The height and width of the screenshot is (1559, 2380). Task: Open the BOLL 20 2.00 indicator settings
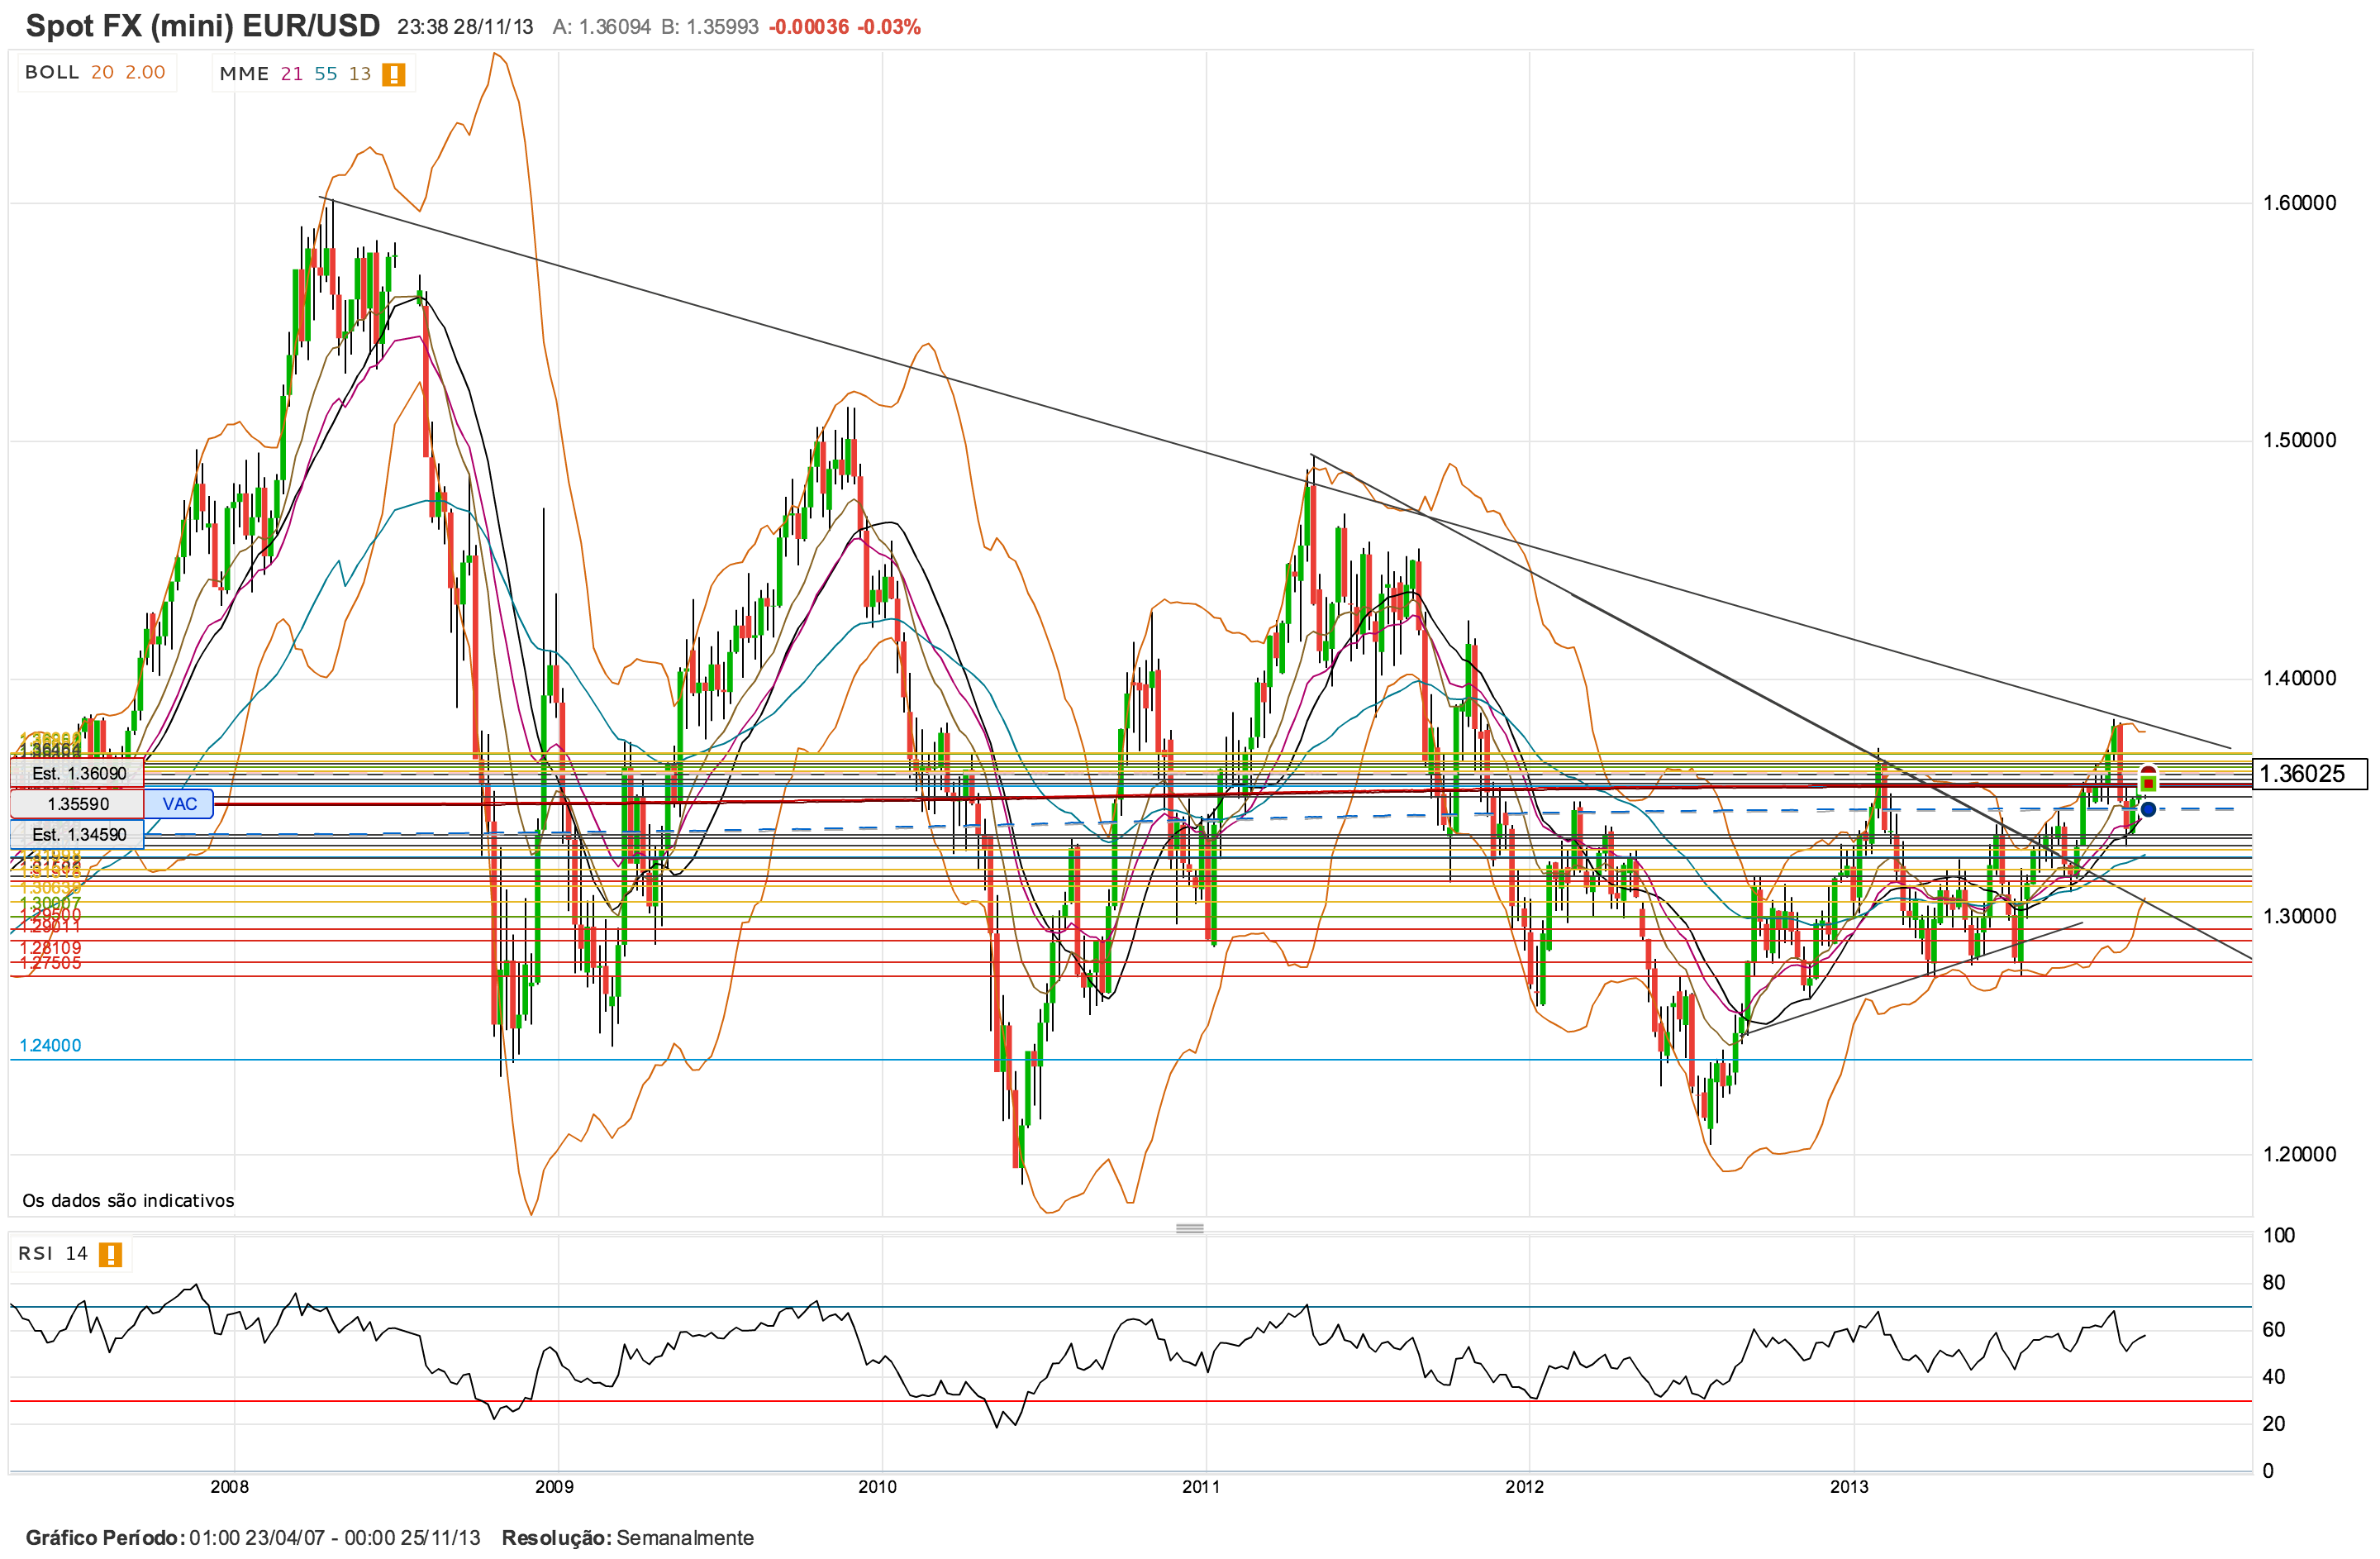[x=95, y=72]
